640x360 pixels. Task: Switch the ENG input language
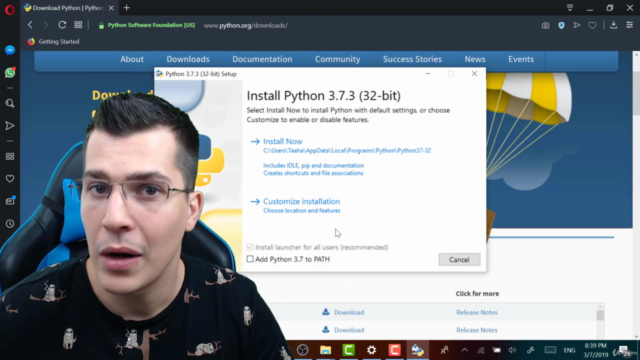pos(569,350)
